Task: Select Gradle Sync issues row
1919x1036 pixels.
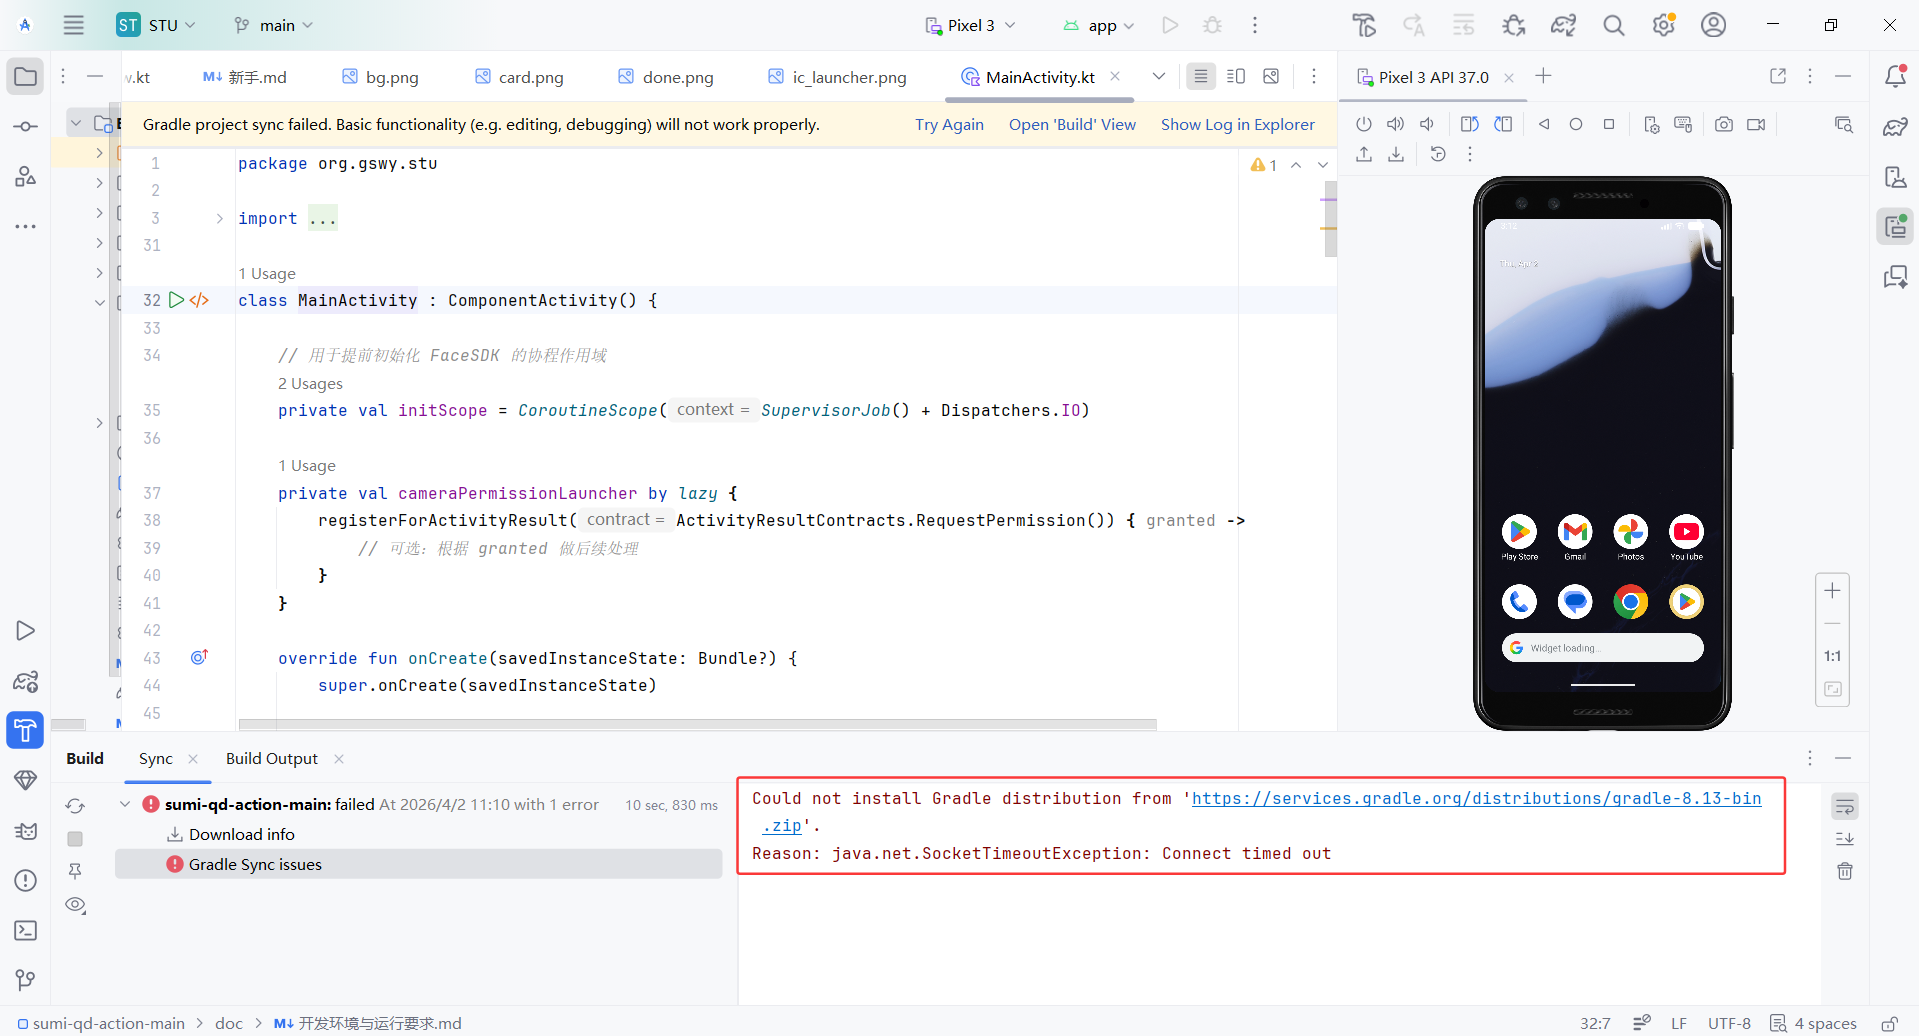Action: pos(418,864)
